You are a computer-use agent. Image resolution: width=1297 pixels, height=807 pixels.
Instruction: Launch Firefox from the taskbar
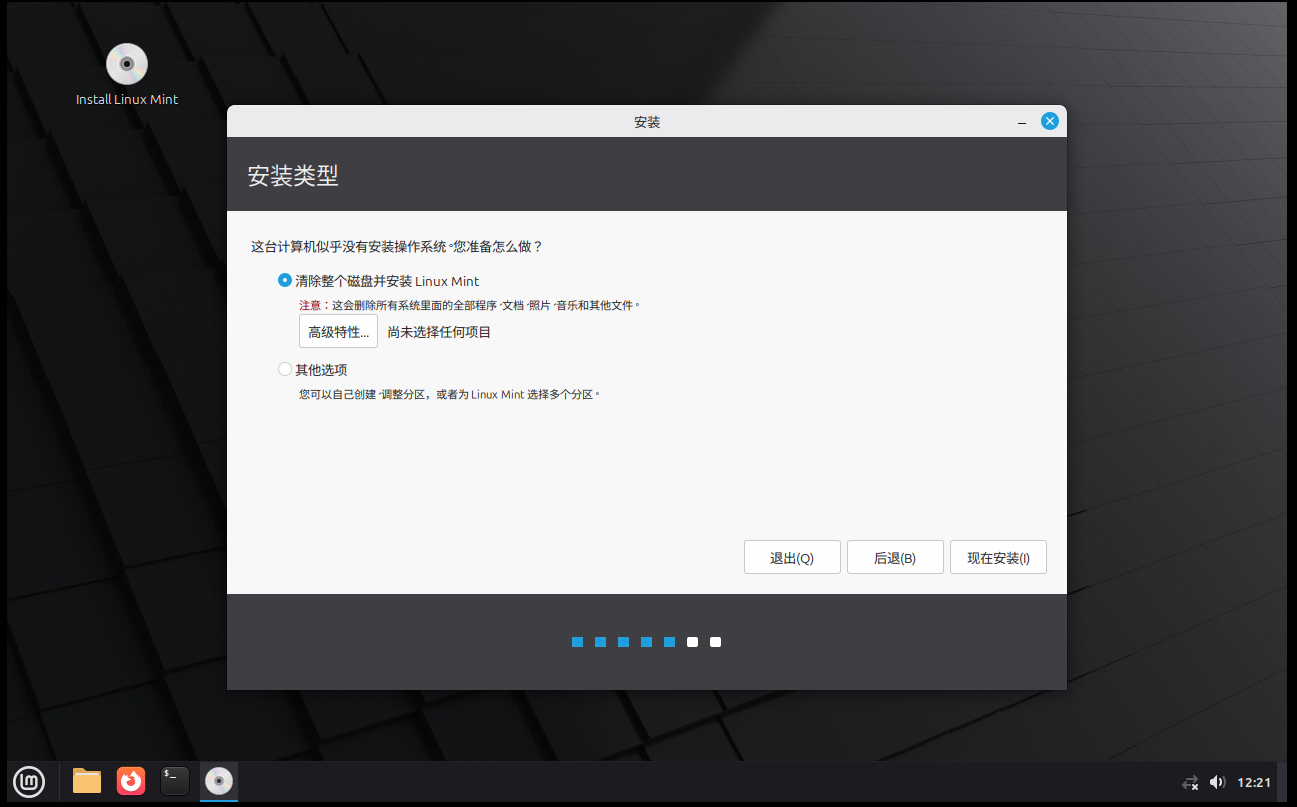(x=130, y=781)
